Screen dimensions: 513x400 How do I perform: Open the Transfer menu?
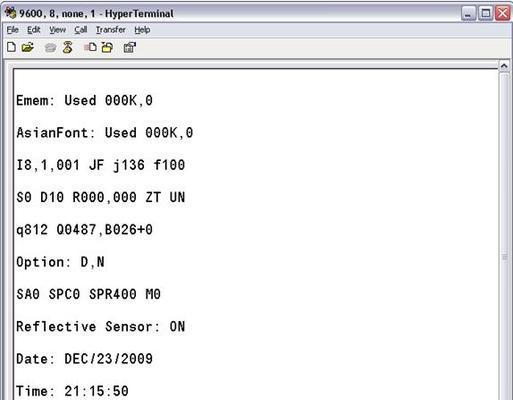[111, 30]
